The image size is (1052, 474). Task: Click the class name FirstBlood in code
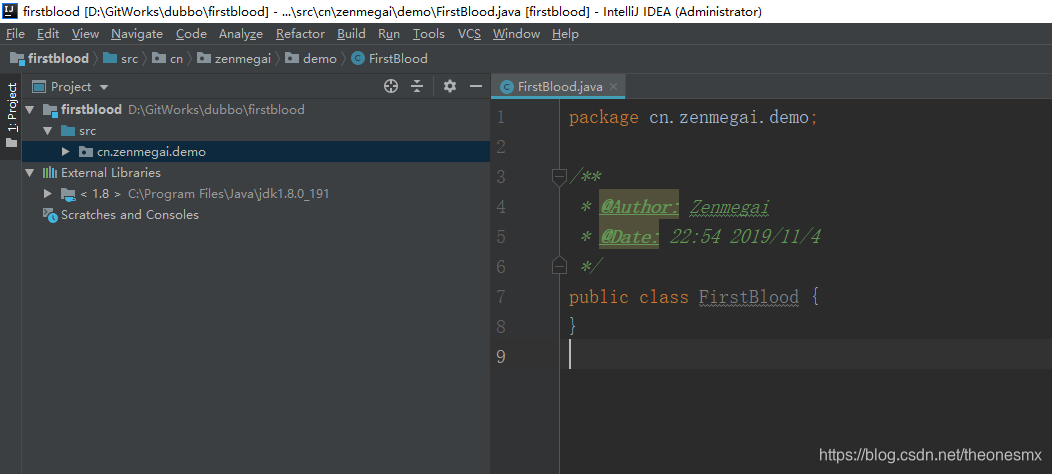[749, 297]
